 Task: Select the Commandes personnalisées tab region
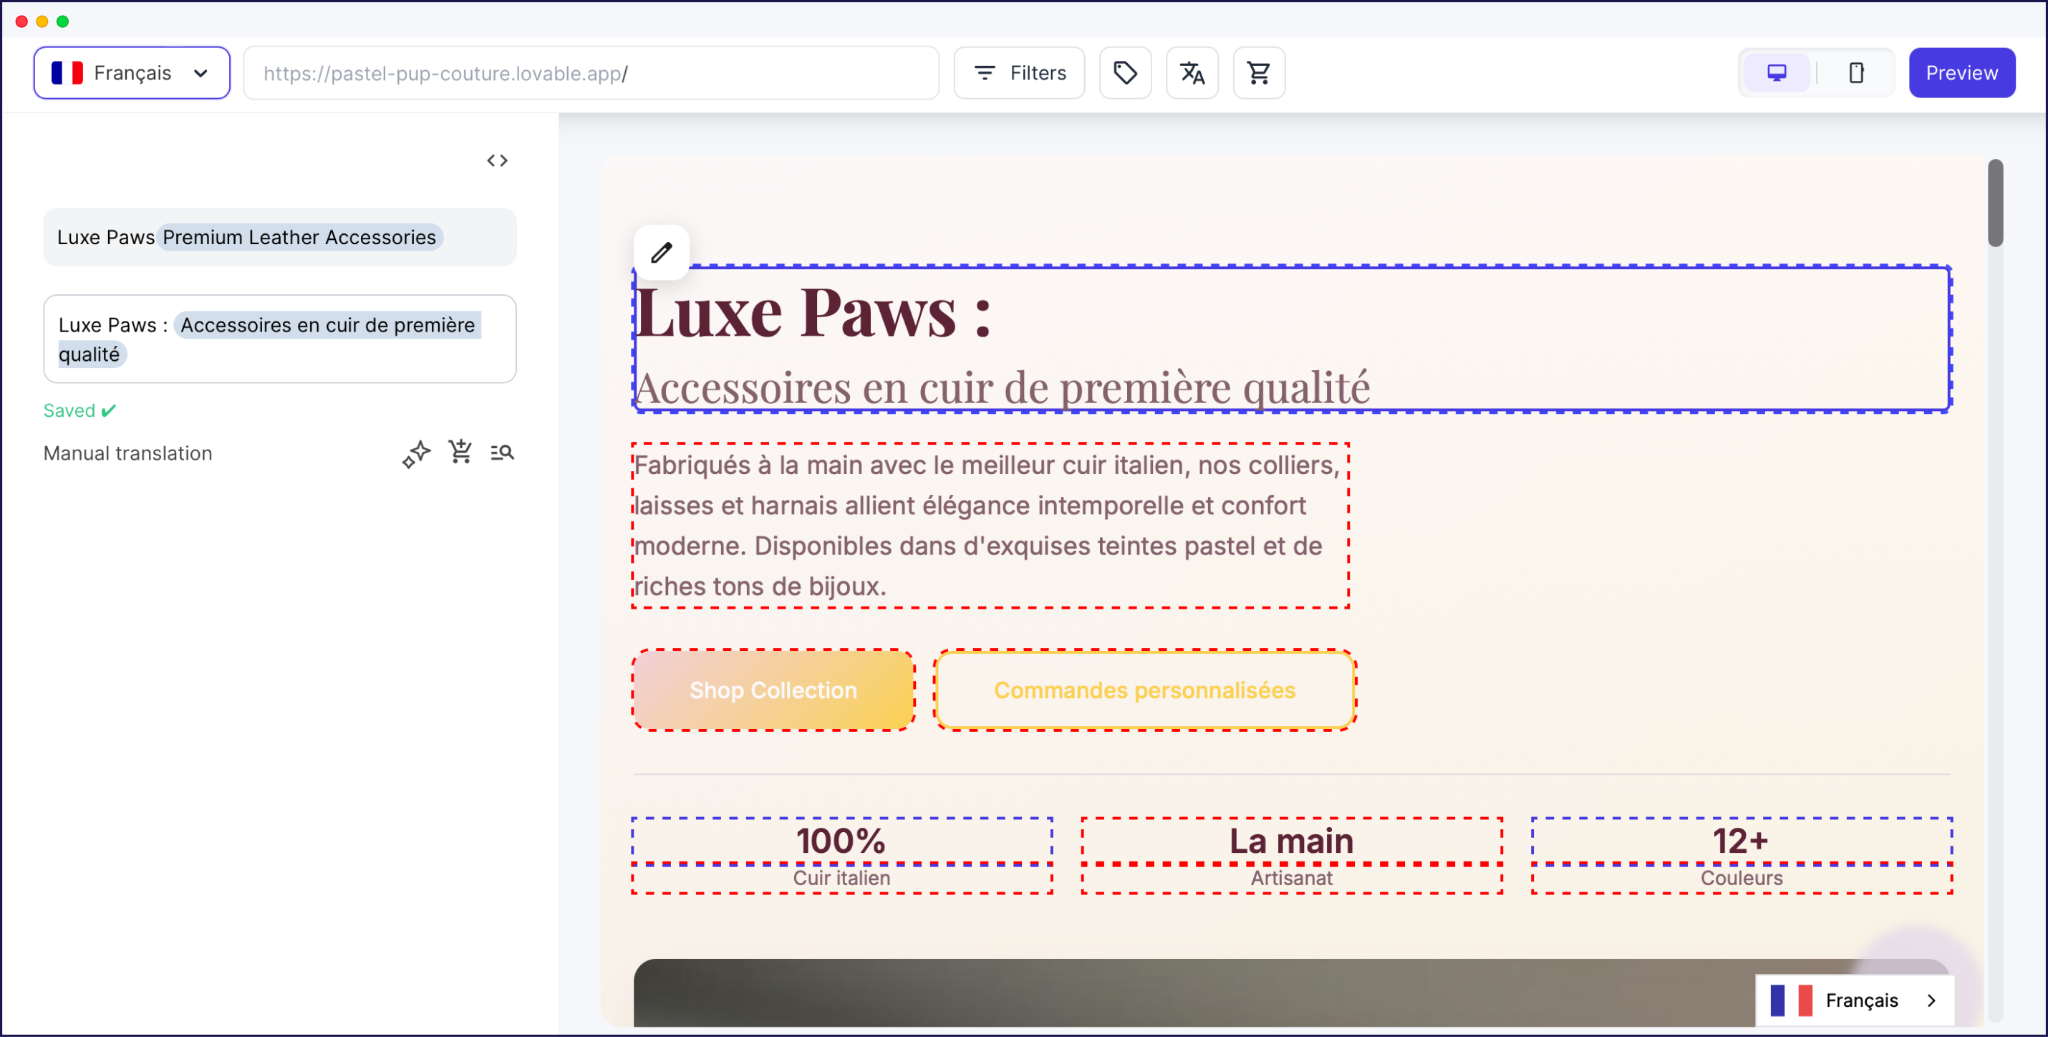coord(1144,690)
